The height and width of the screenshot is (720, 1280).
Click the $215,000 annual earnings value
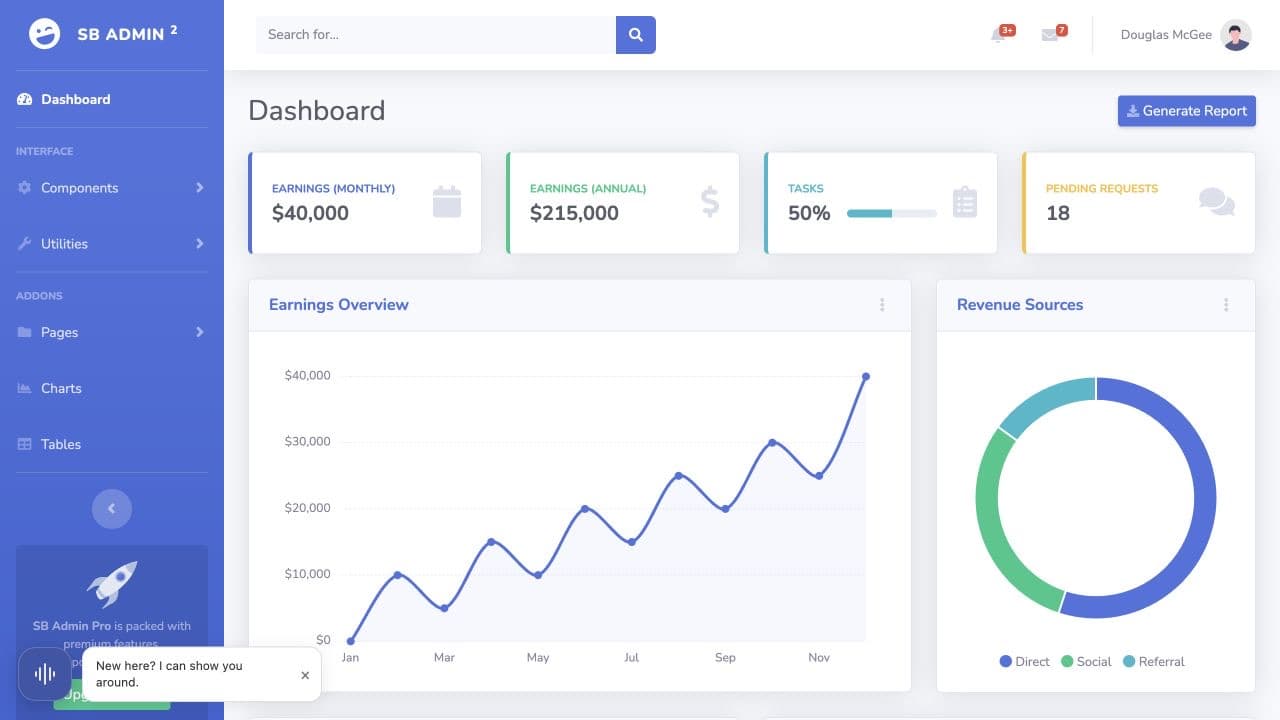point(574,213)
